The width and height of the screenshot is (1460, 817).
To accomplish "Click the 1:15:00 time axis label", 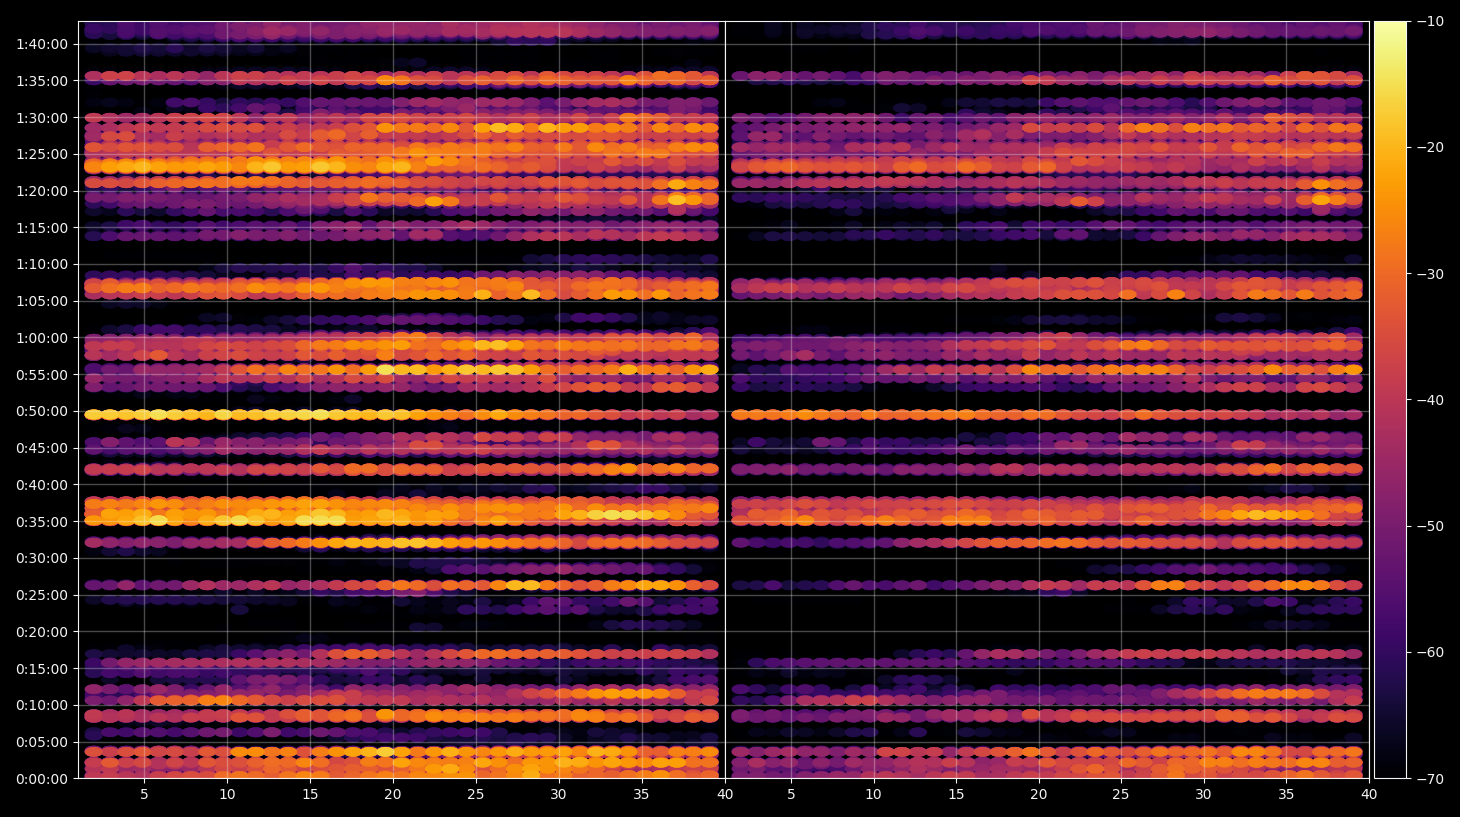I will pos(42,228).
